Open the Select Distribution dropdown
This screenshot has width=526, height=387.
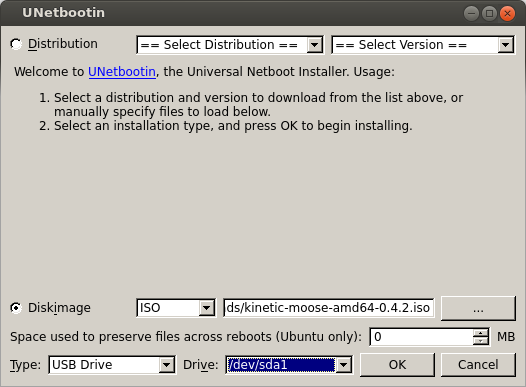230,45
